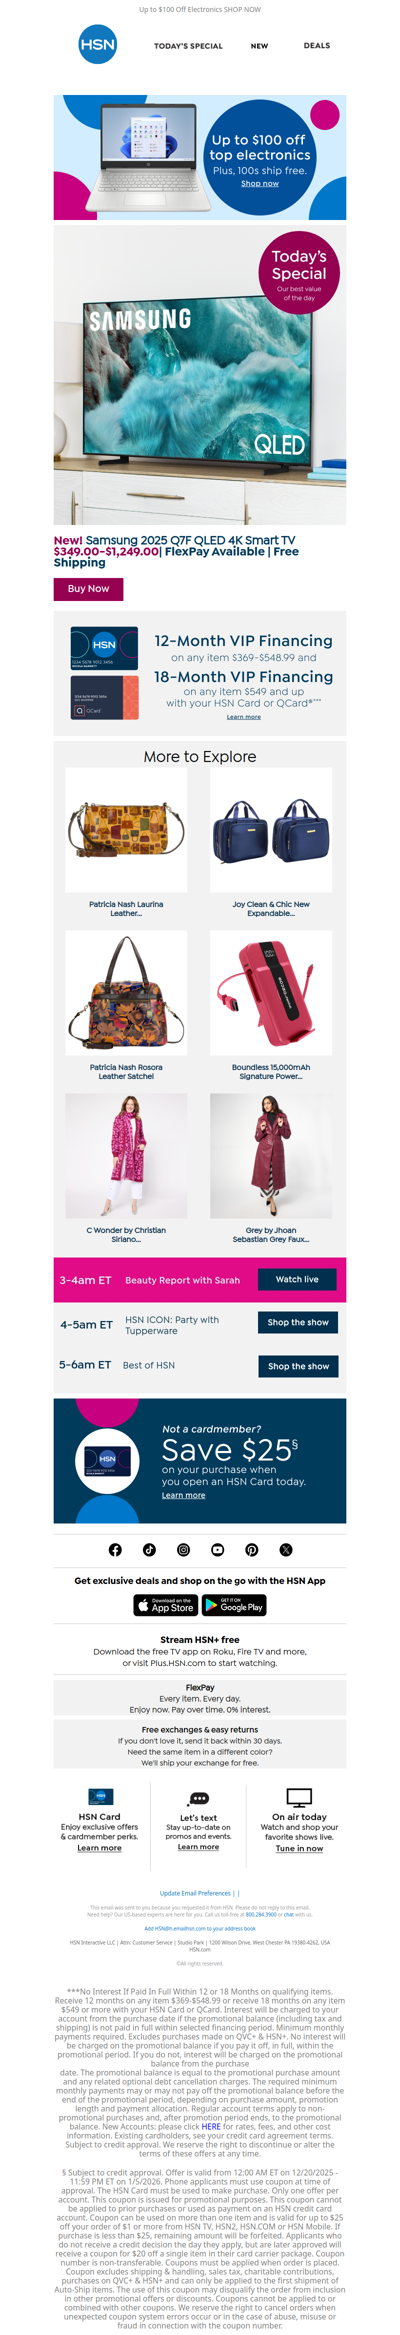The width and height of the screenshot is (400, 2335).
Task: Open the TikTok social icon
Action: coord(149,1549)
